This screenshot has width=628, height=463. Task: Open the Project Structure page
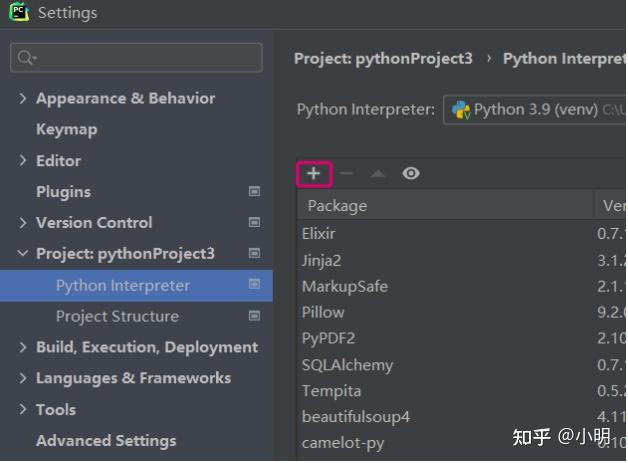click(117, 316)
